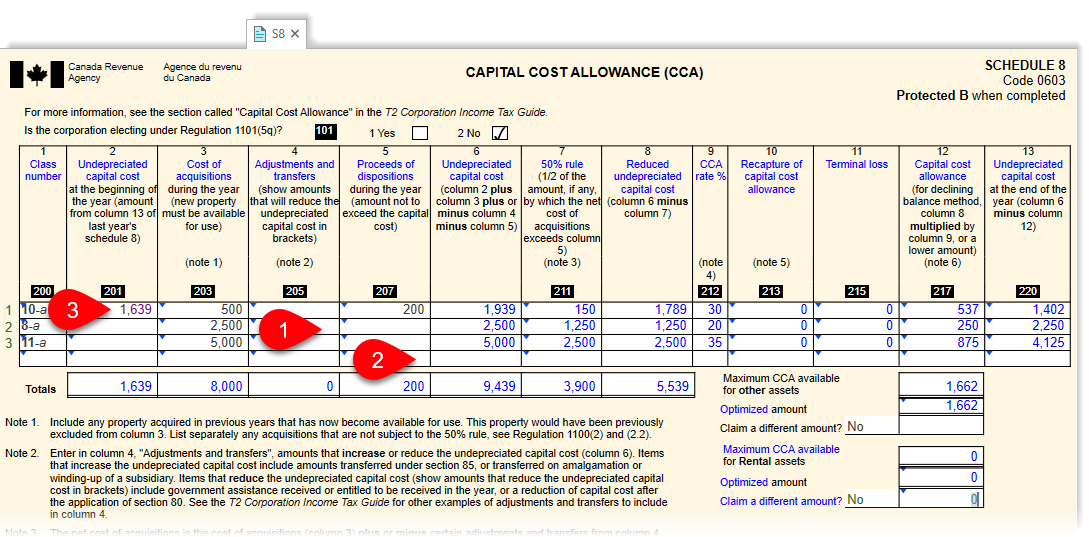Click the CCA rate cell showing 35

click(x=710, y=342)
